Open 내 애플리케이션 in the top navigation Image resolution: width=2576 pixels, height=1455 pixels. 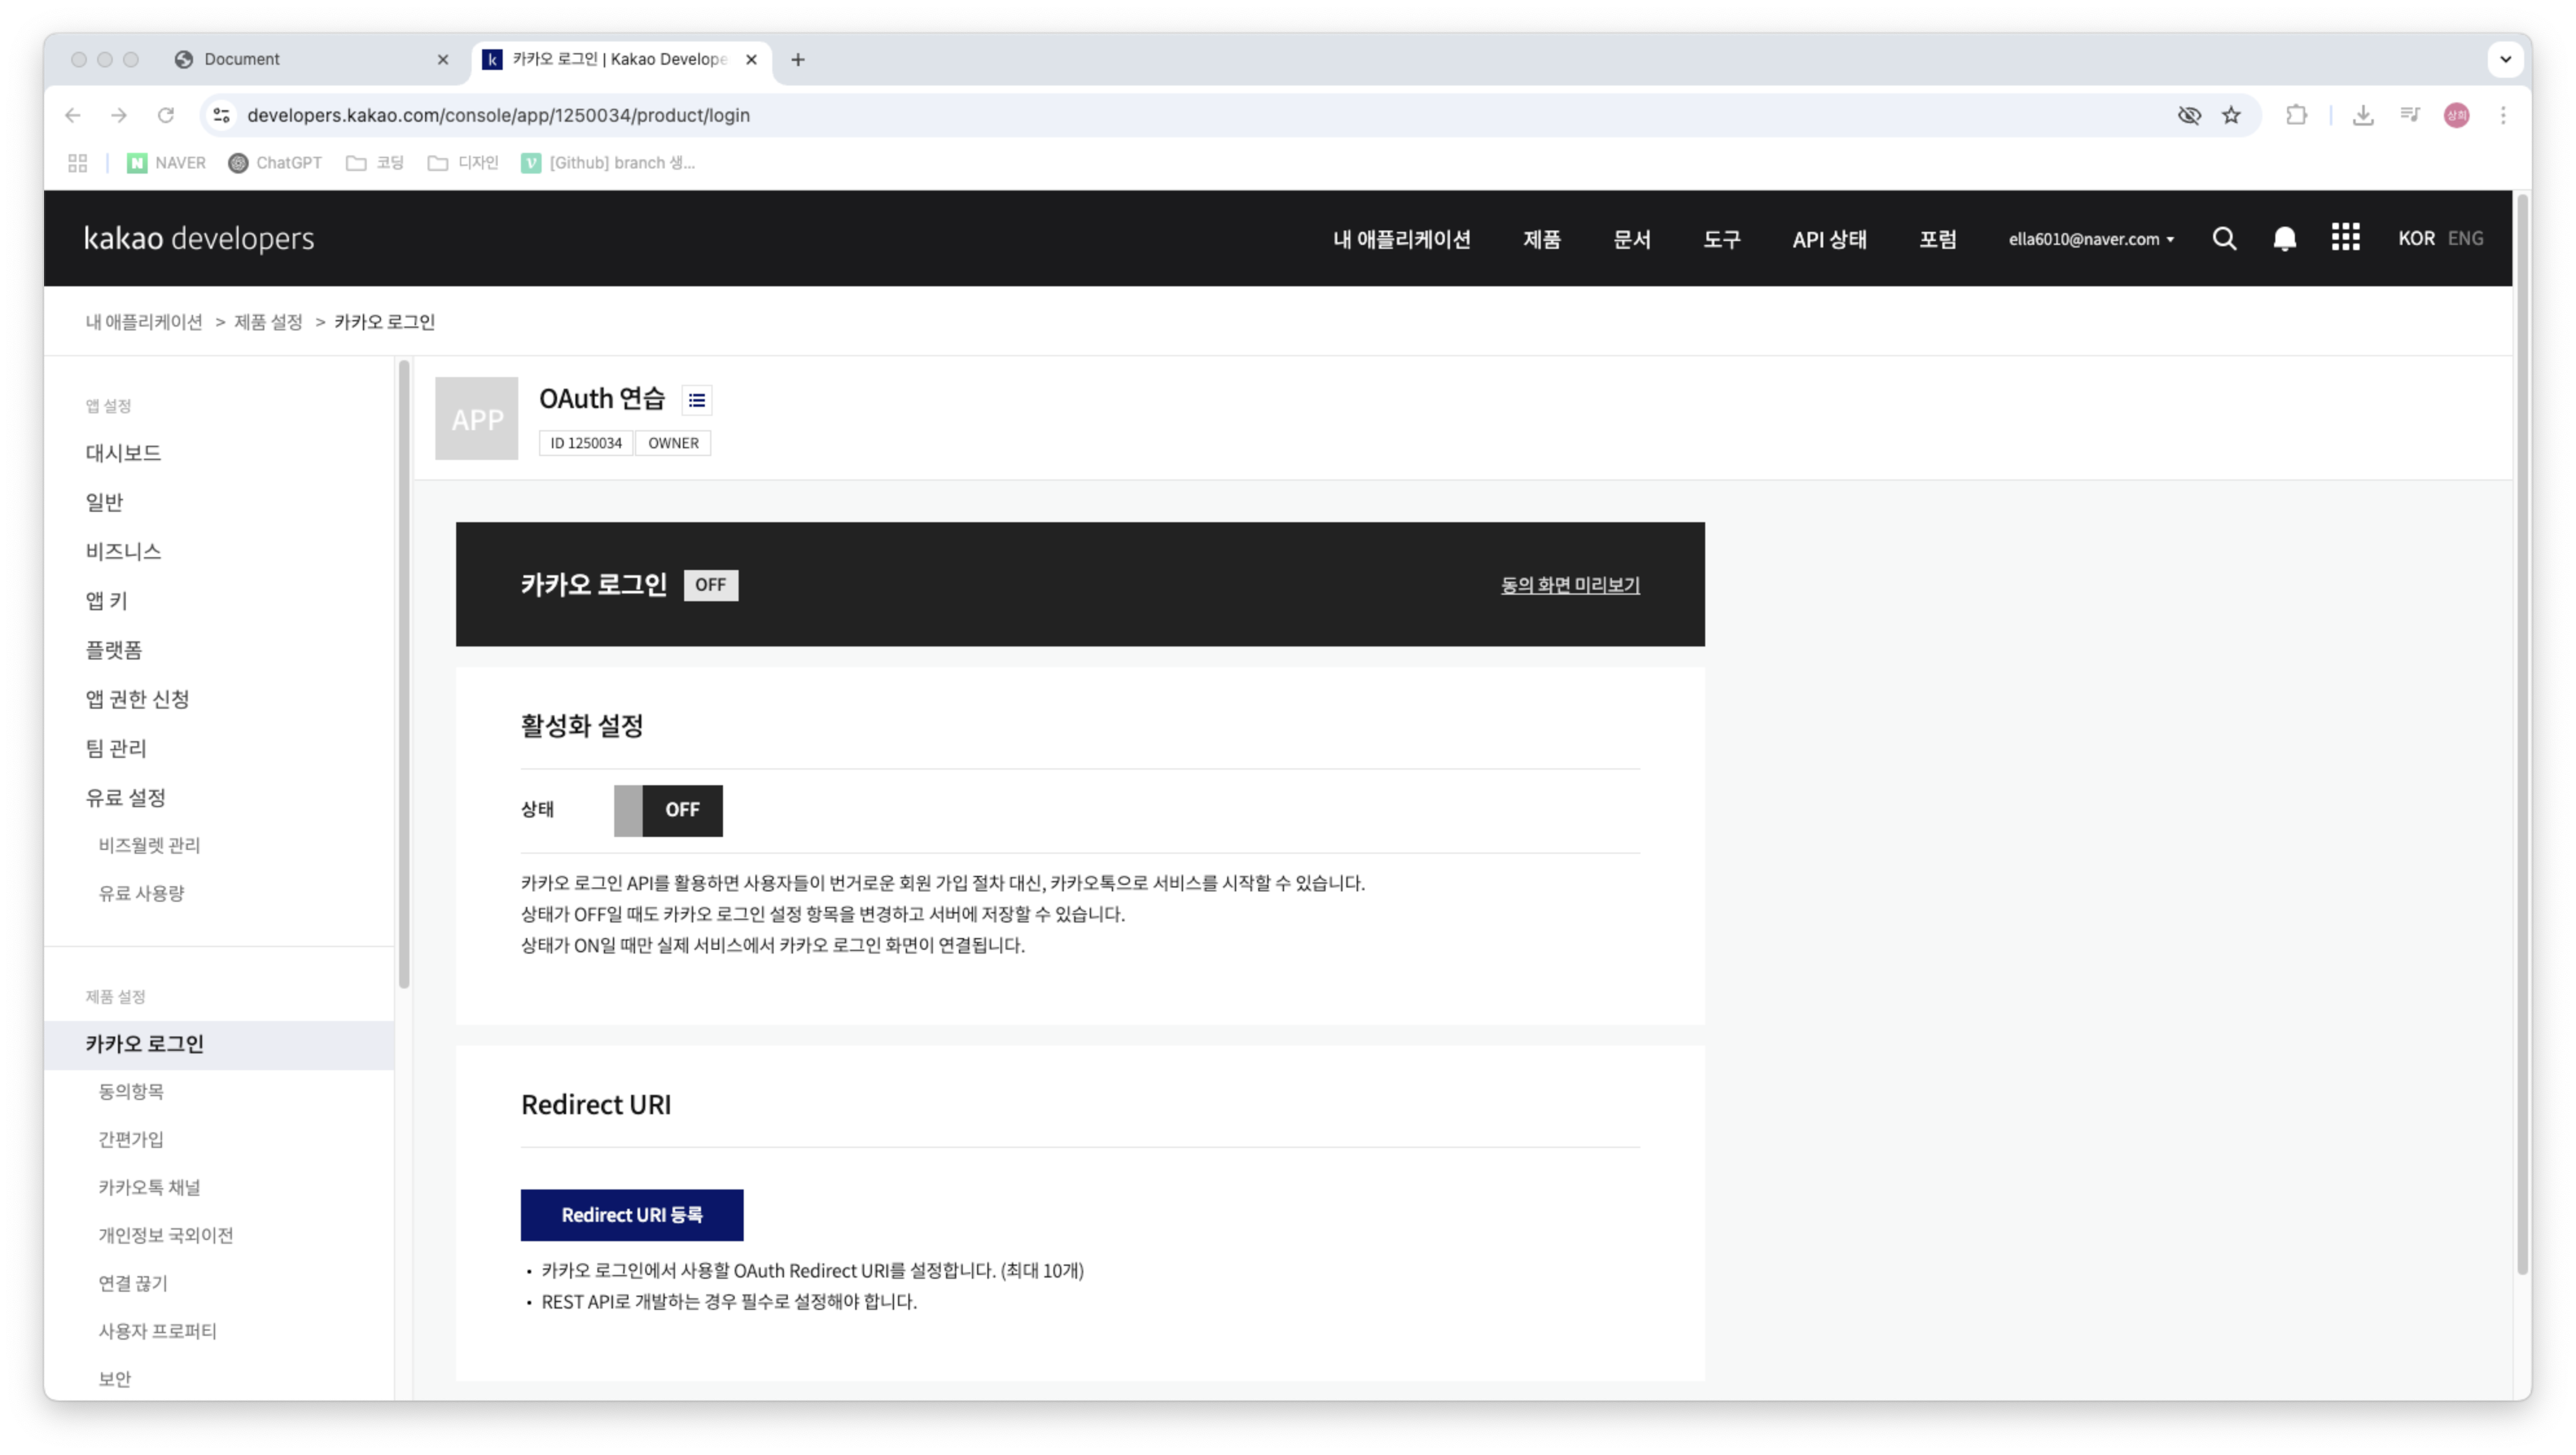[1401, 239]
